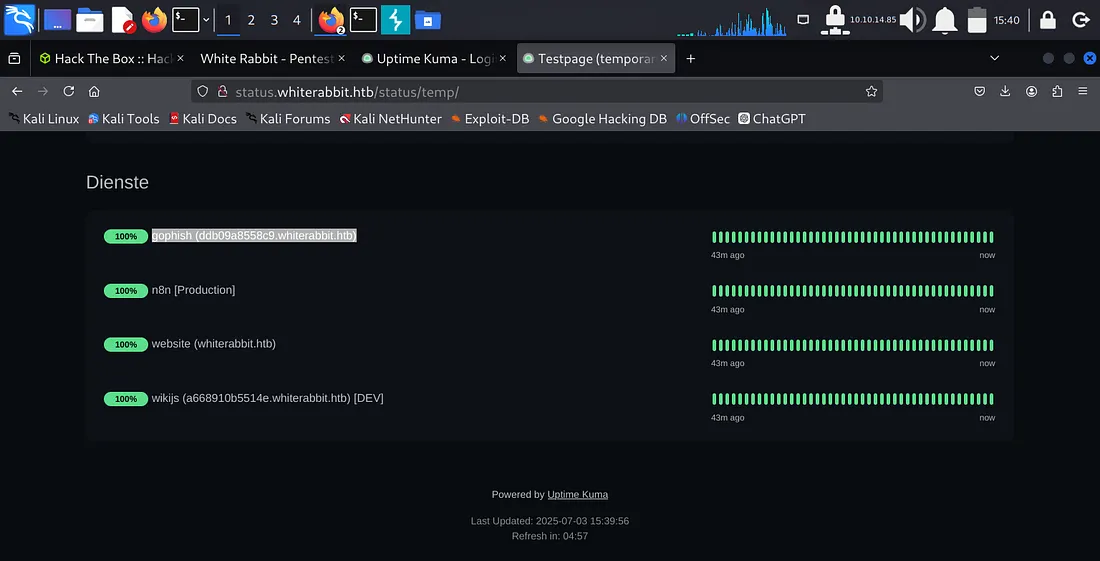This screenshot has height=561, width=1100.
Task: Click the shield tracking protection icon
Action: (x=202, y=91)
